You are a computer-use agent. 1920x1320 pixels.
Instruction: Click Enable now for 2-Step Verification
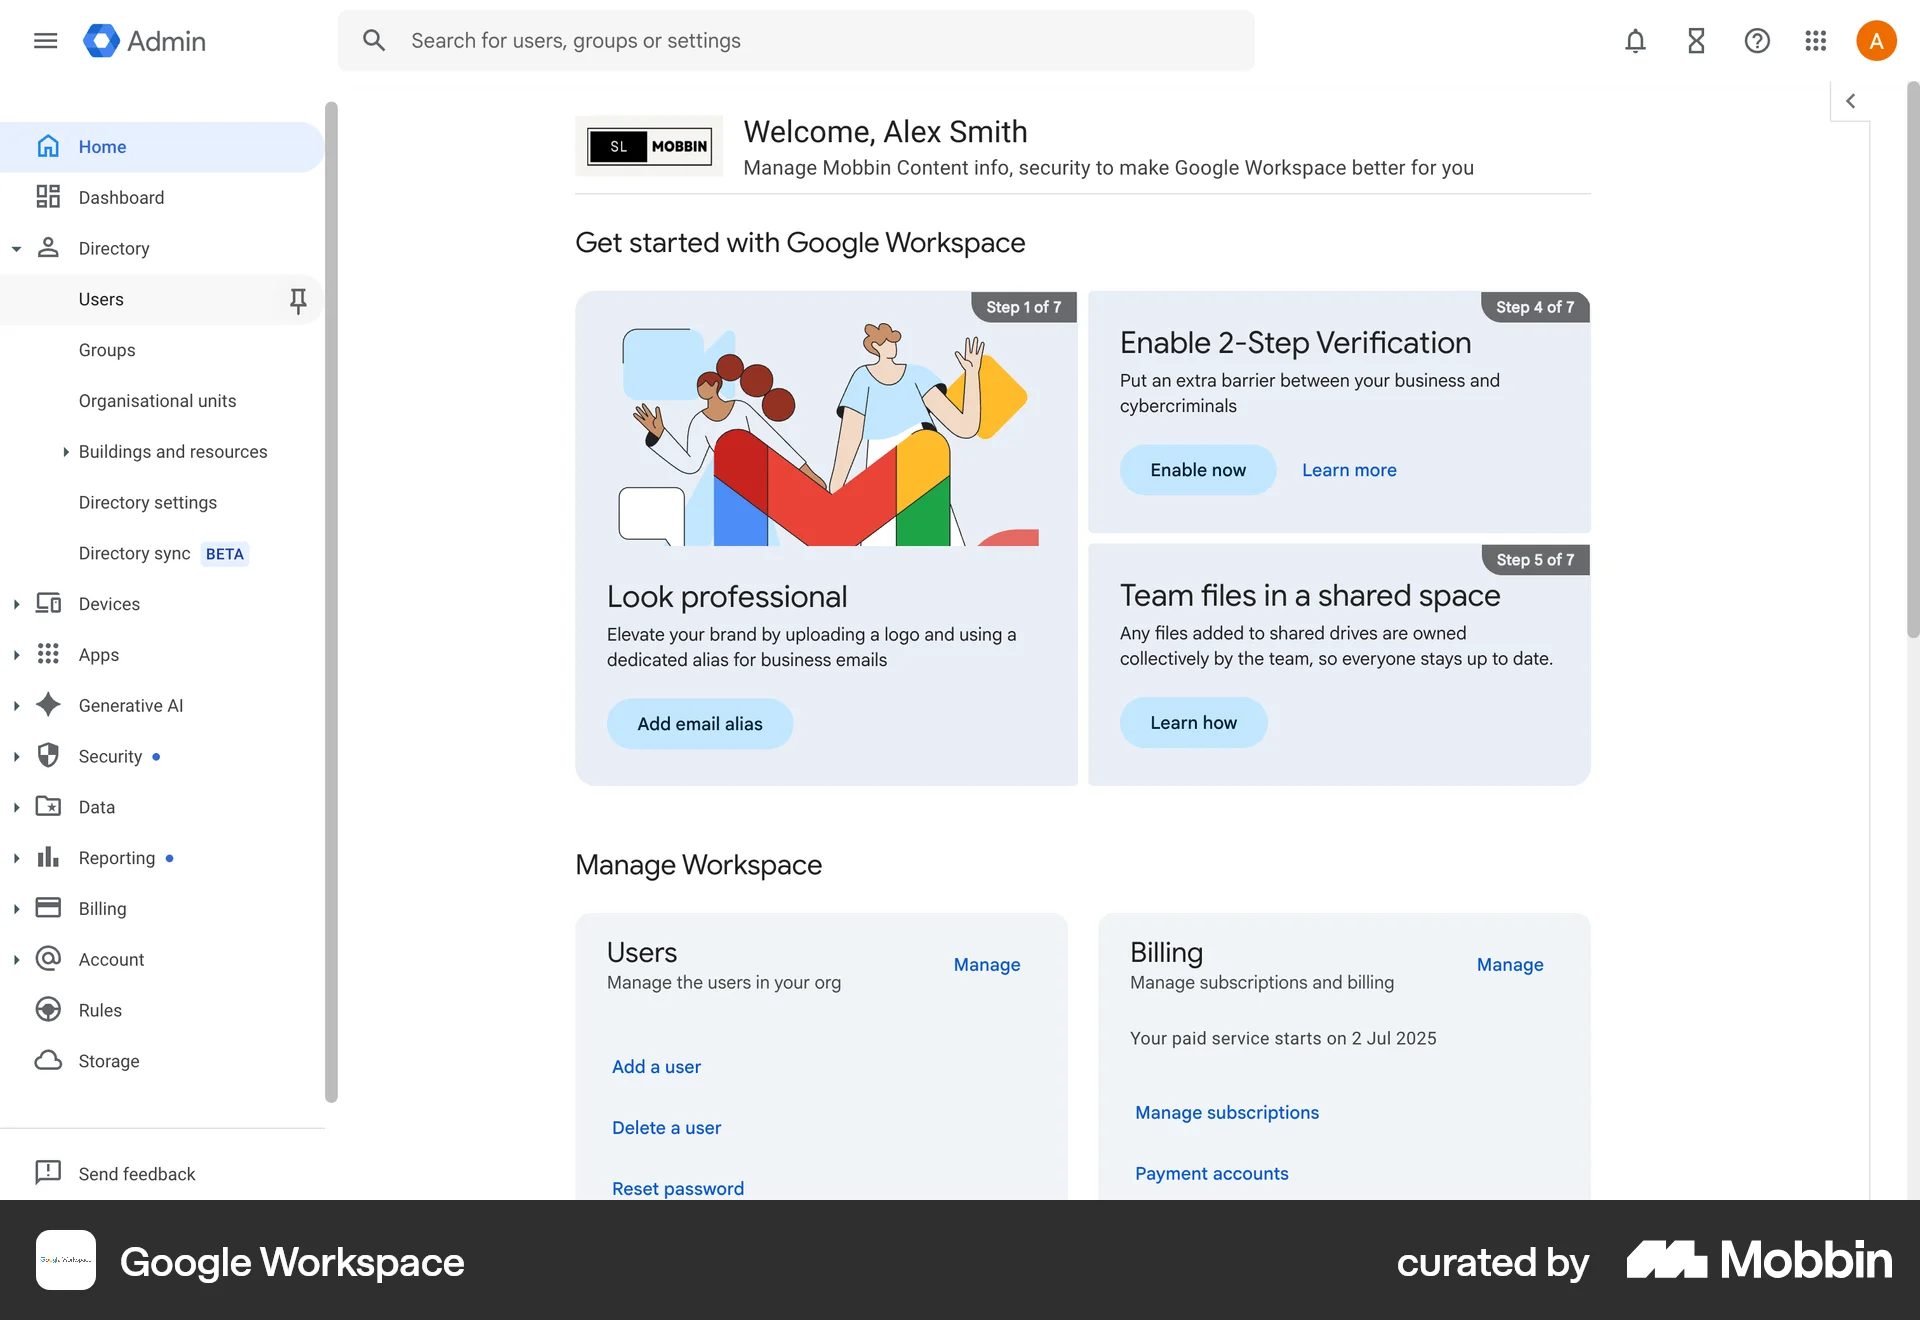coord(1197,469)
